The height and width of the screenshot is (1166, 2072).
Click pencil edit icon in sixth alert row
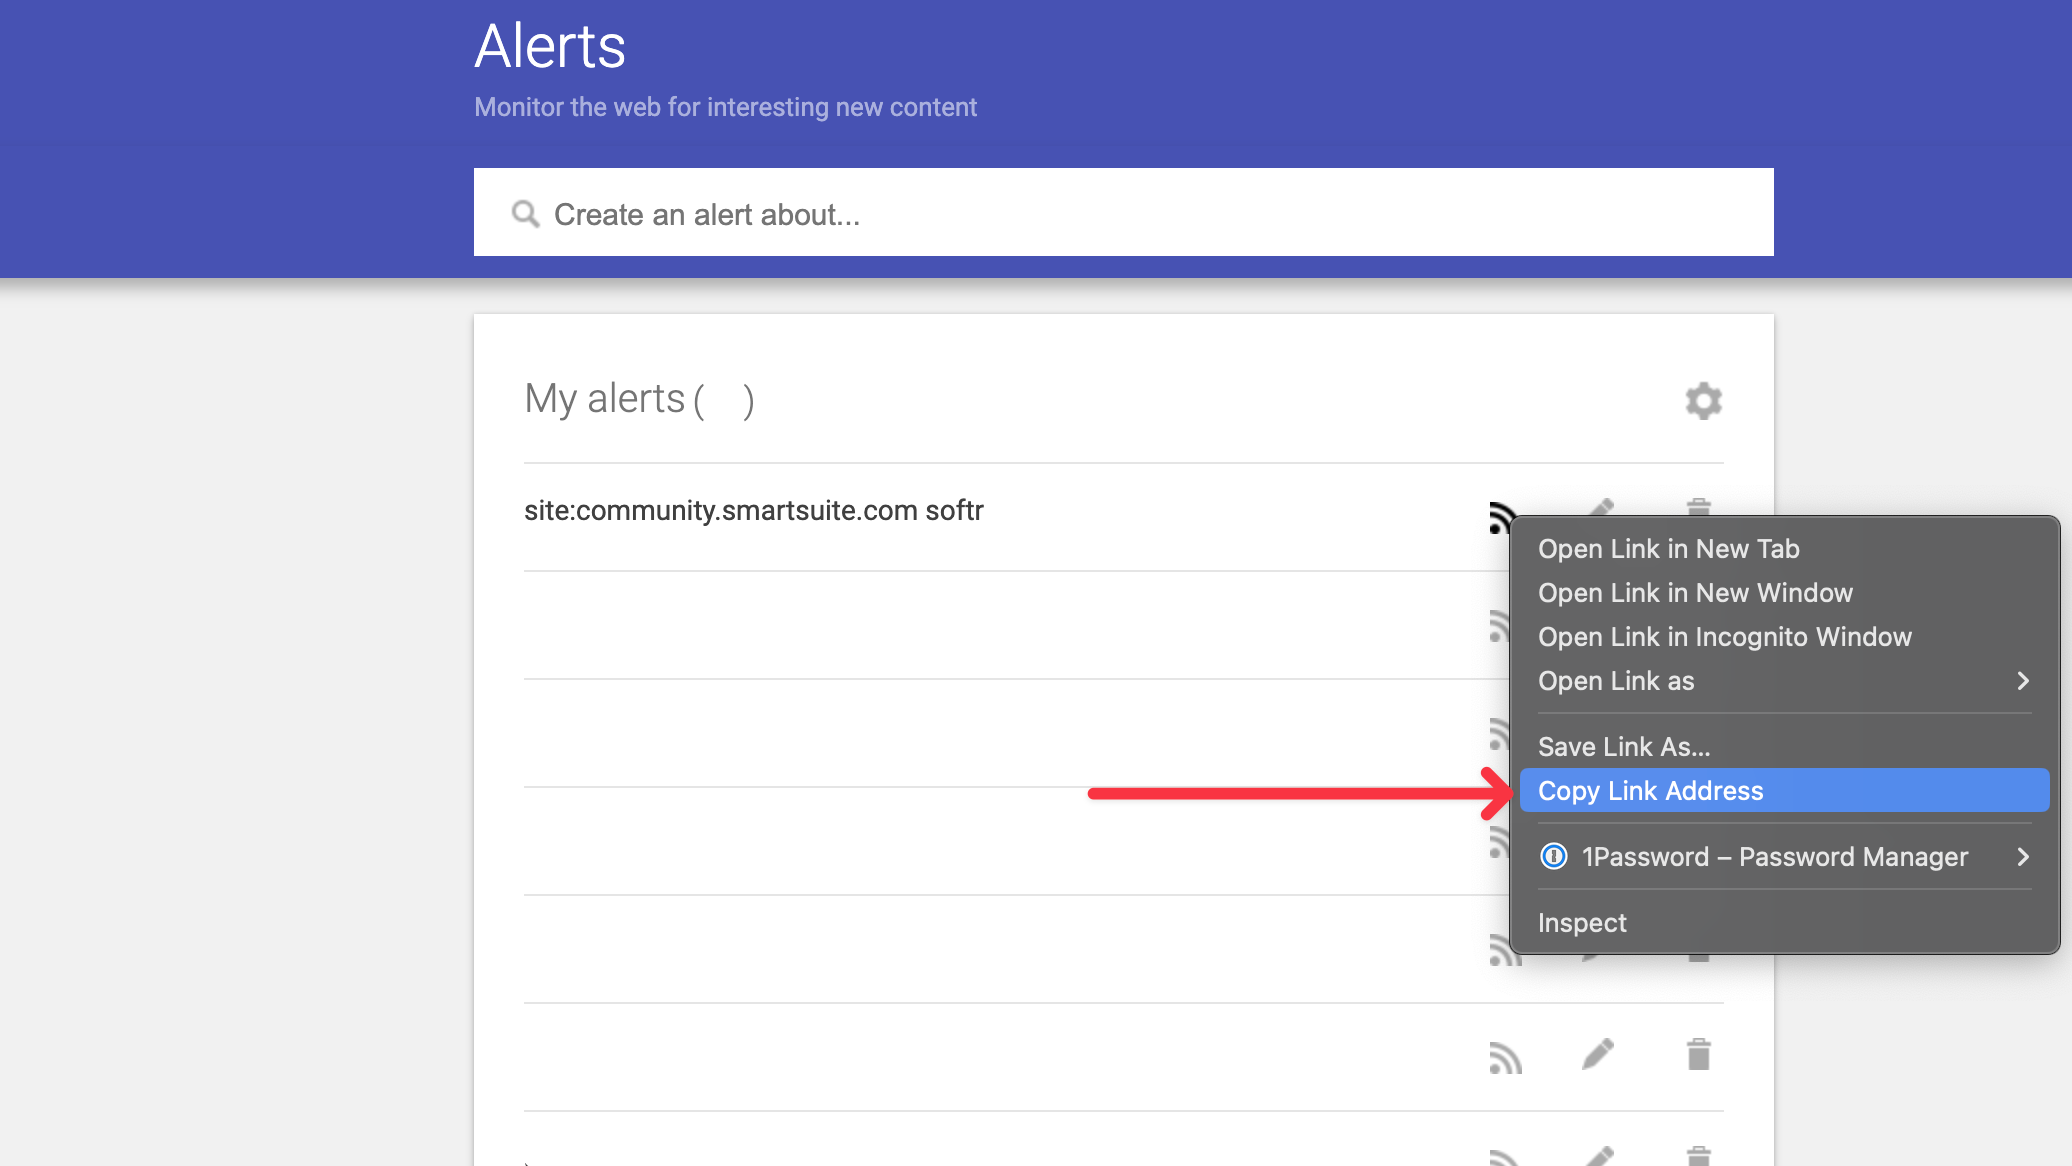click(1598, 1054)
